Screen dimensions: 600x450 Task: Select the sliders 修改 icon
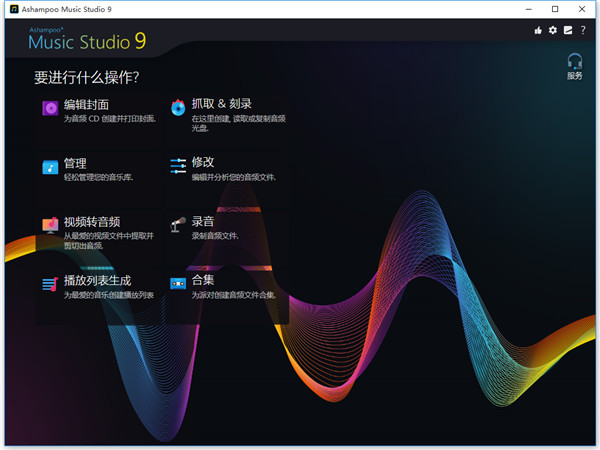point(178,166)
